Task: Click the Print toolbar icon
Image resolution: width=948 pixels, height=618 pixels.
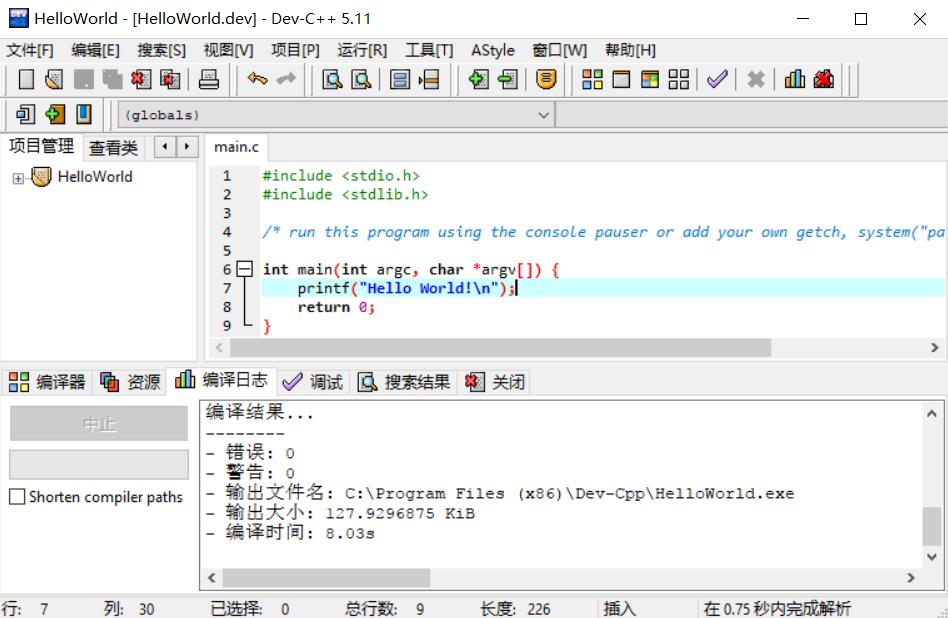Action: (209, 79)
